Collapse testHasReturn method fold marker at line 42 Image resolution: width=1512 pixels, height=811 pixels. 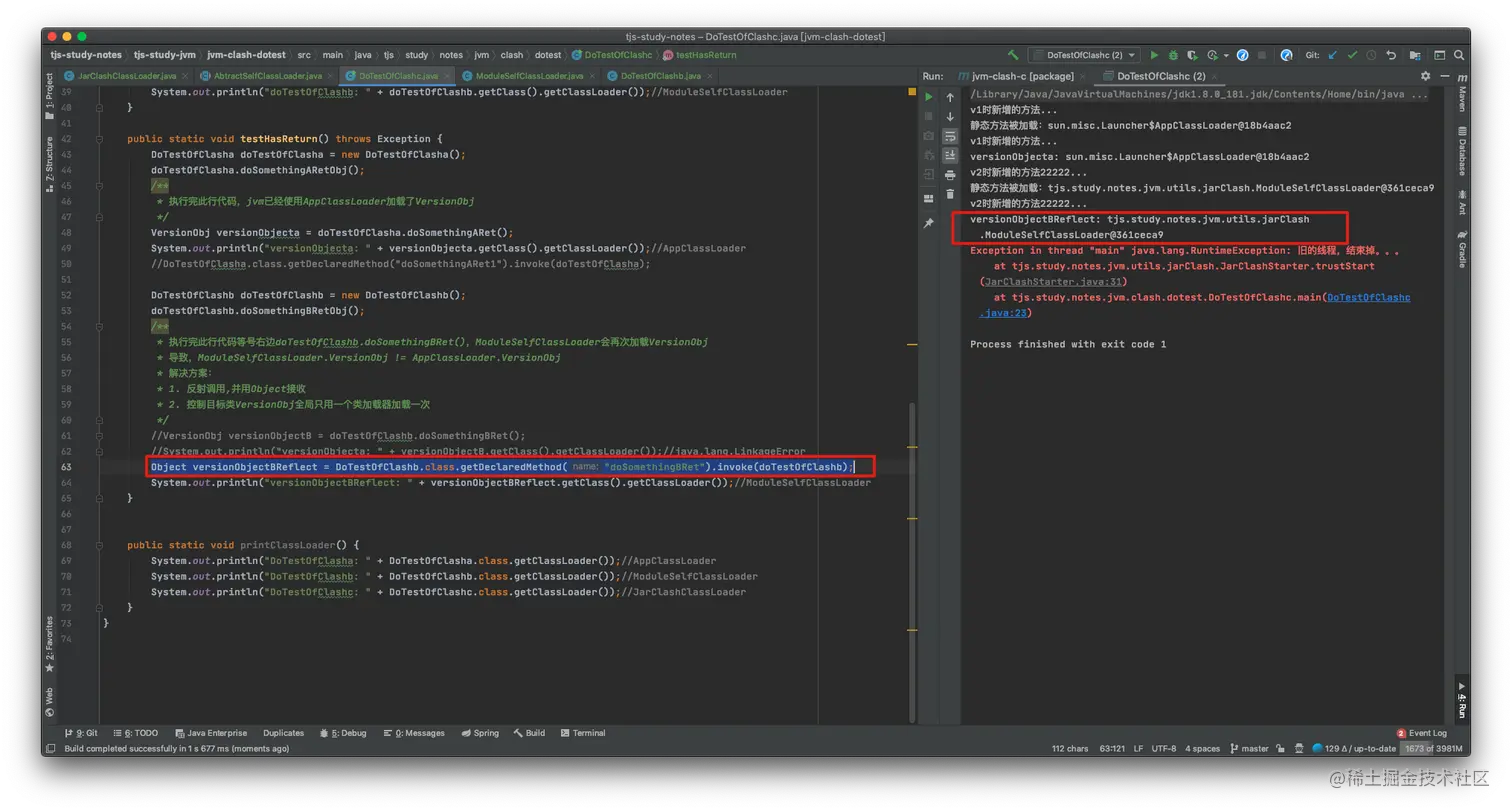tap(101, 139)
